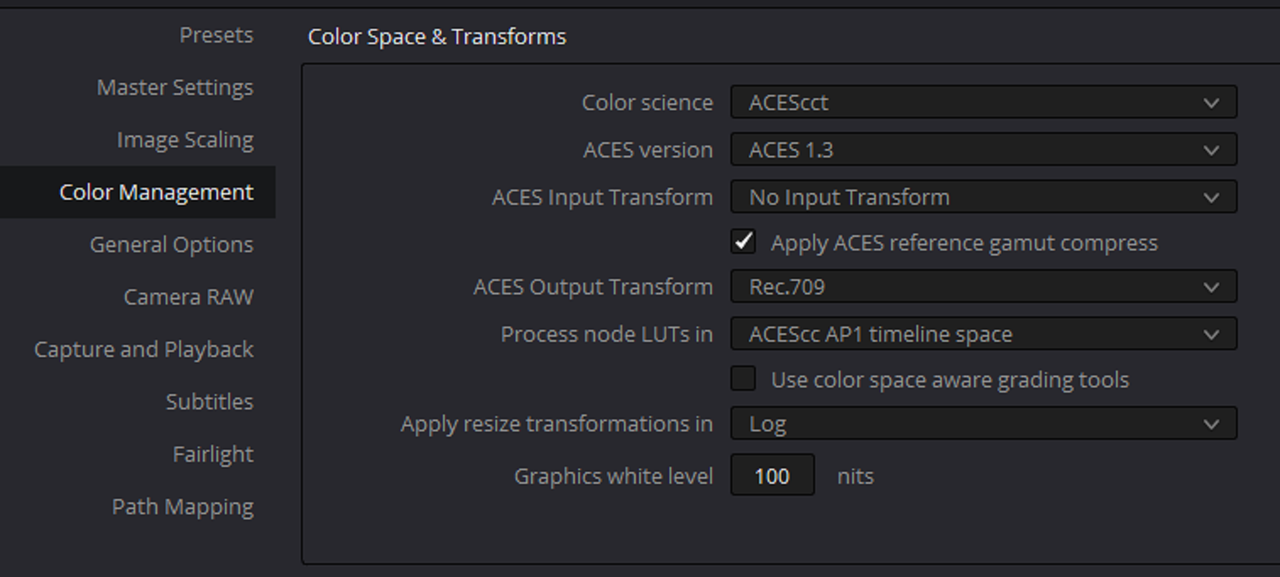The image size is (1280, 577).
Task: Expand Process node LUTs in dropdown
Action: (984, 334)
